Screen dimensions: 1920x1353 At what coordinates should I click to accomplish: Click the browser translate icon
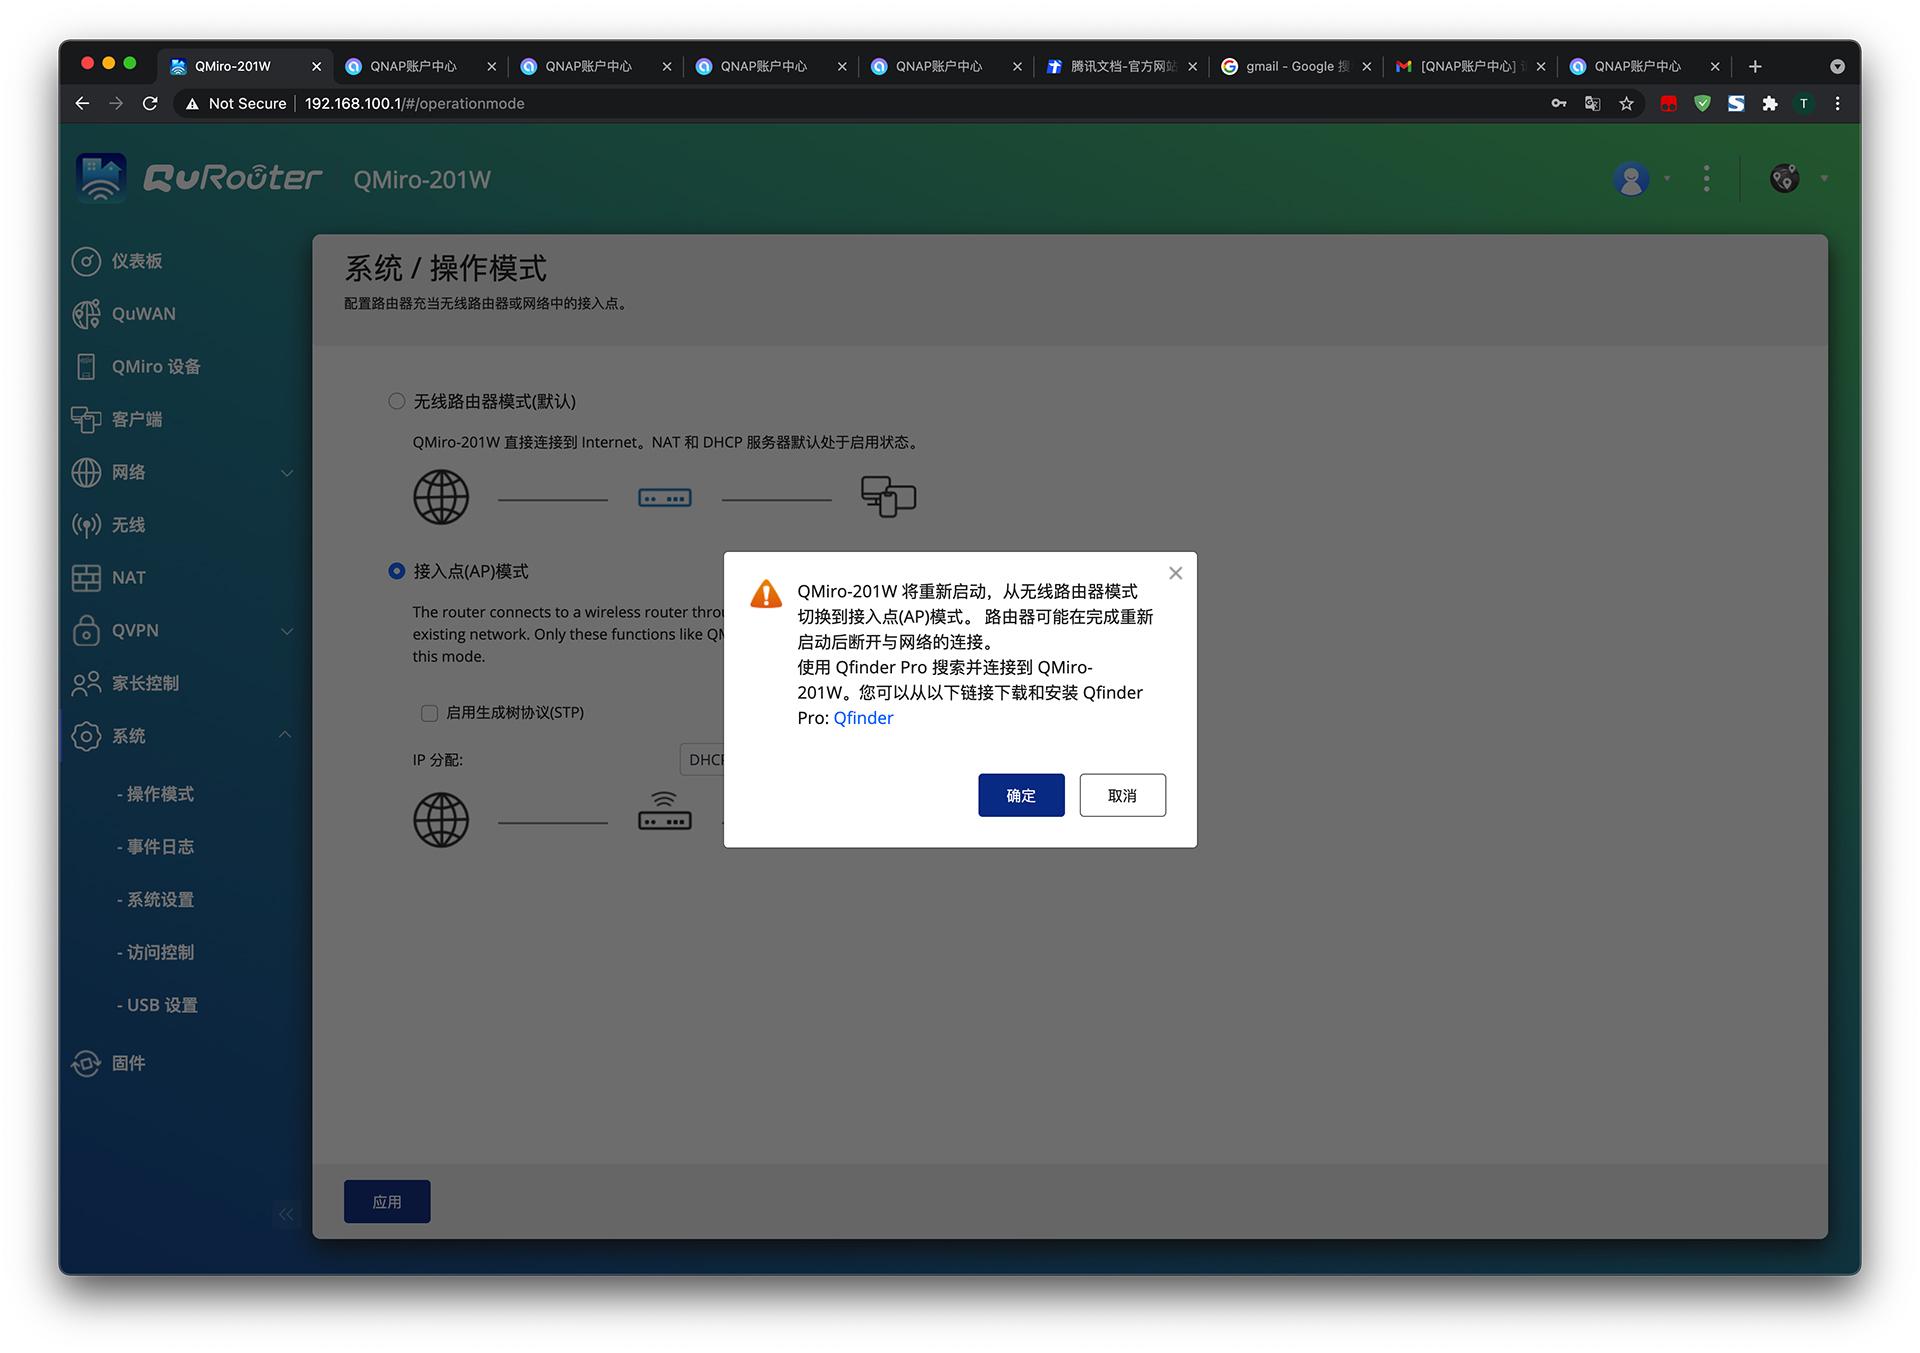coord(1592,103)
